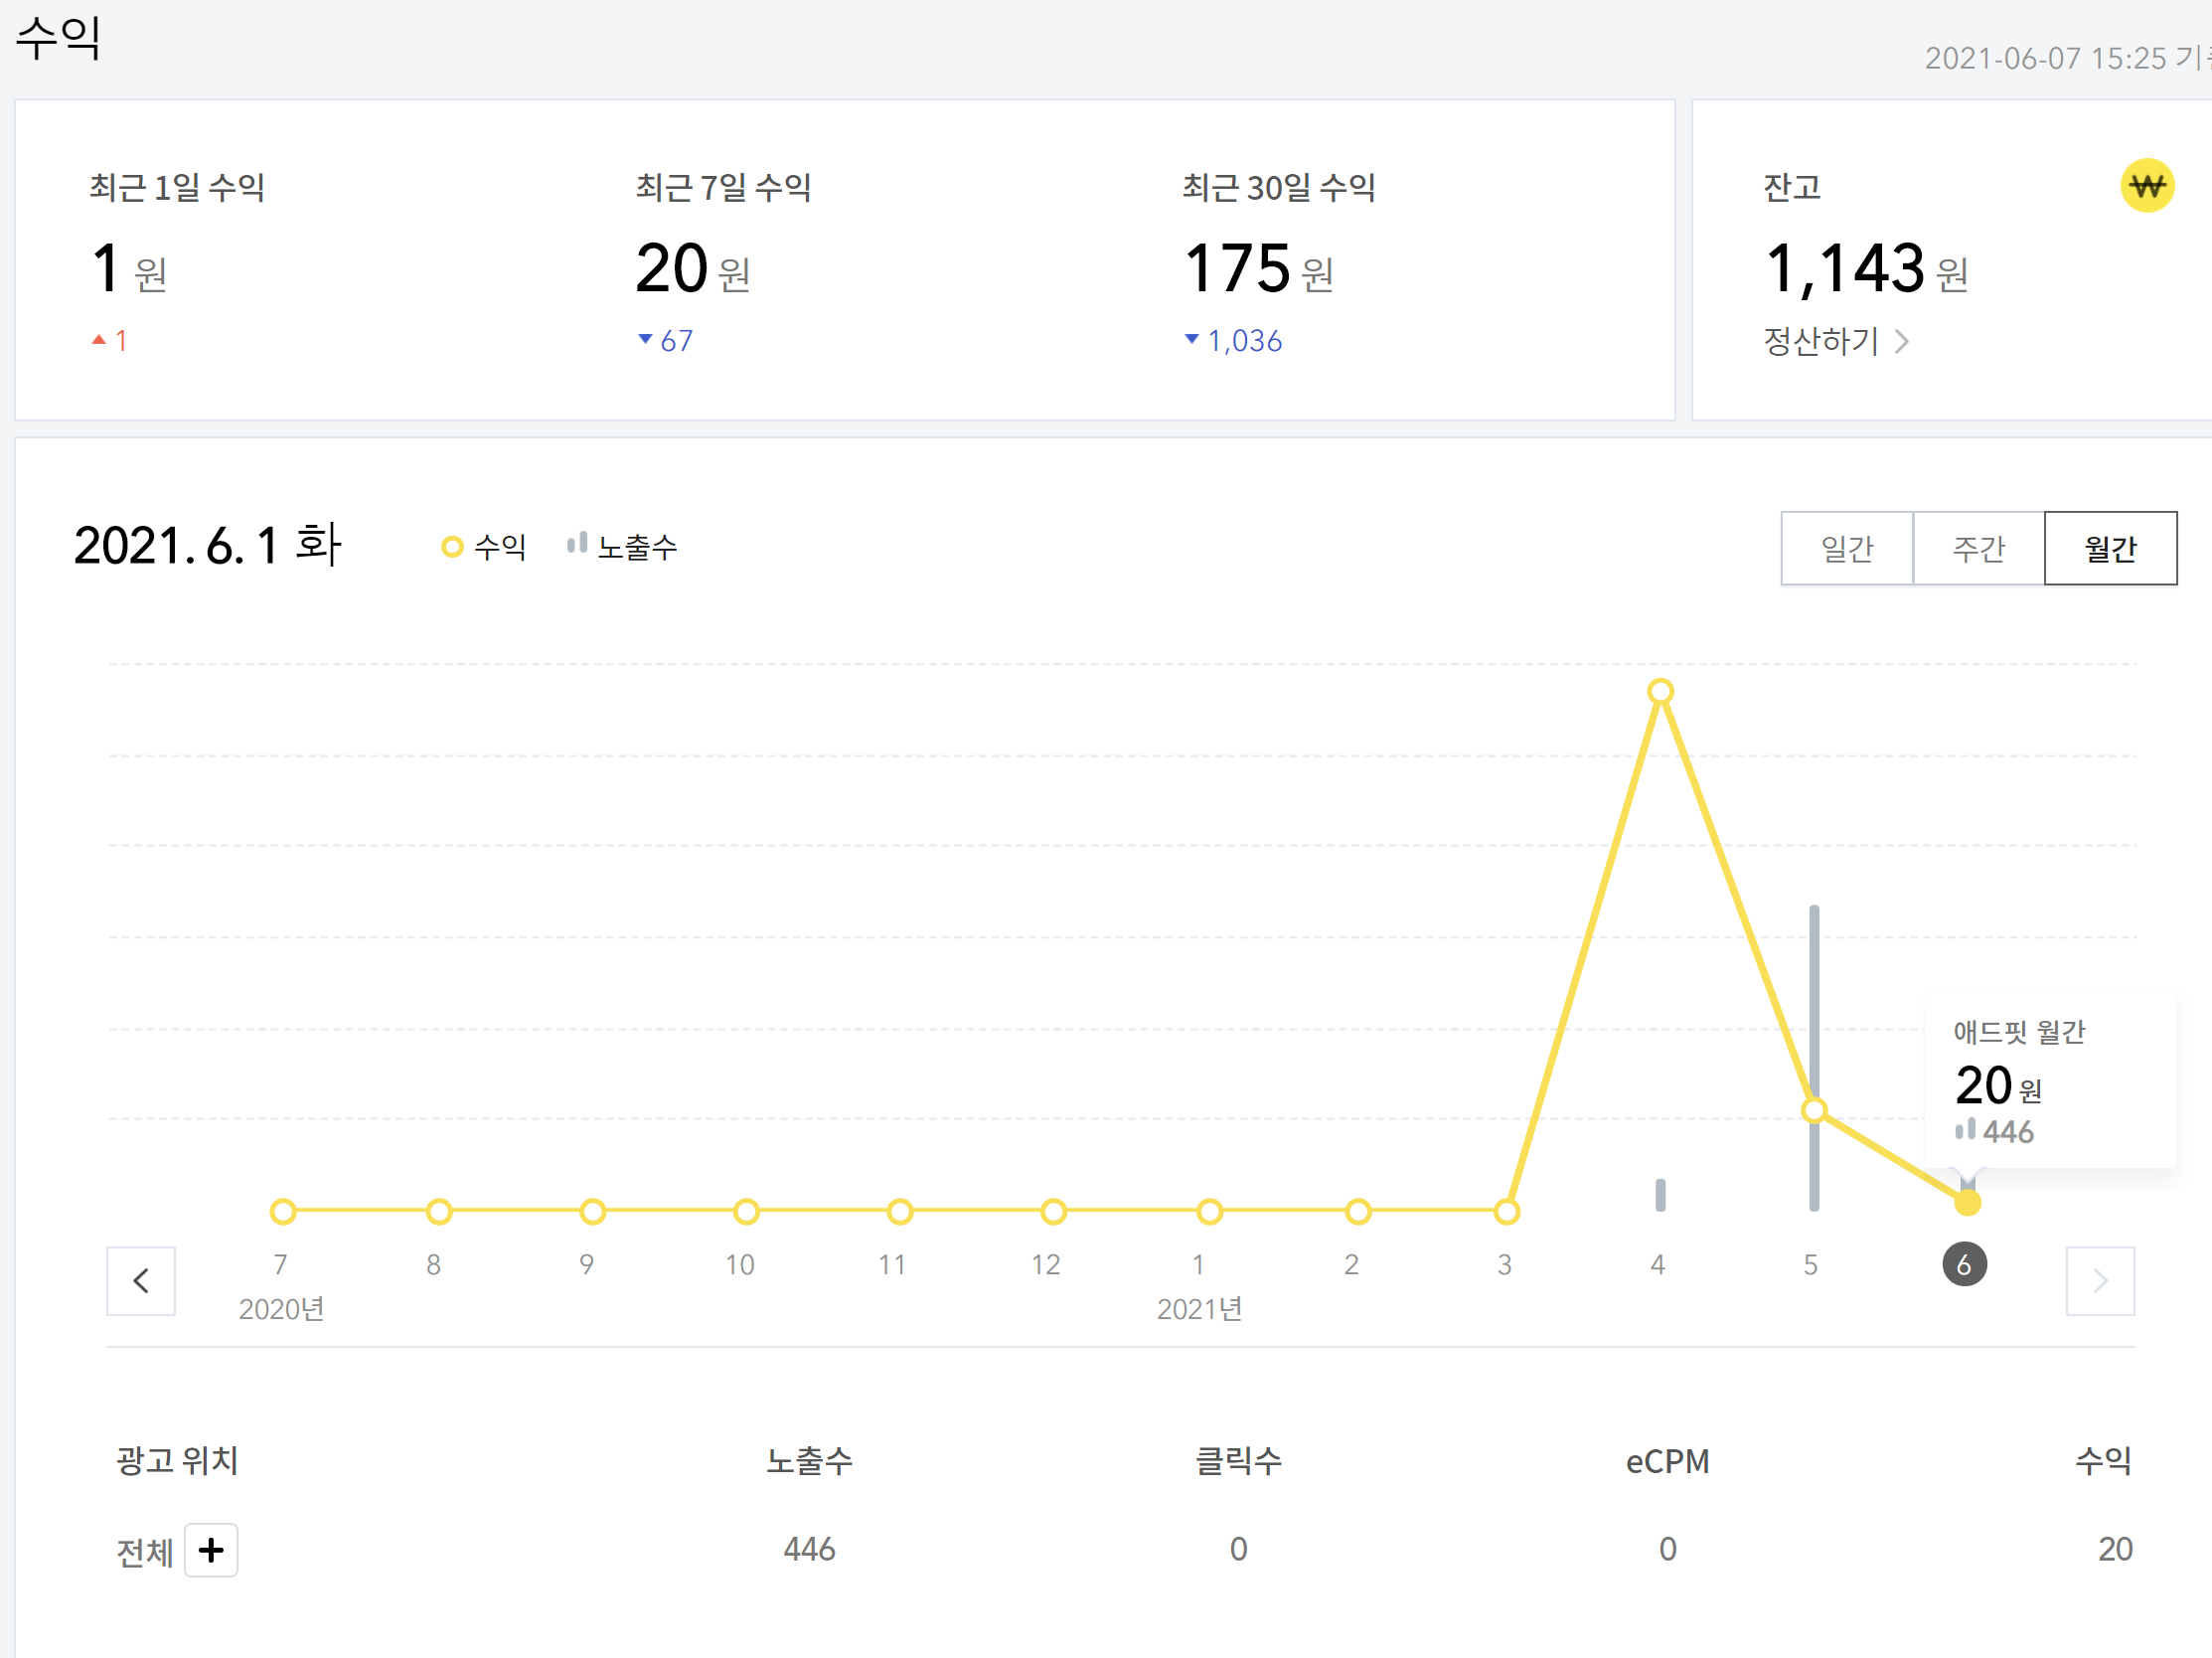Go to next chart period arrow
Image resolution: width=2212 pixels, height=1658 pixels.
pyautogui.click(x=2100, y=1280)
